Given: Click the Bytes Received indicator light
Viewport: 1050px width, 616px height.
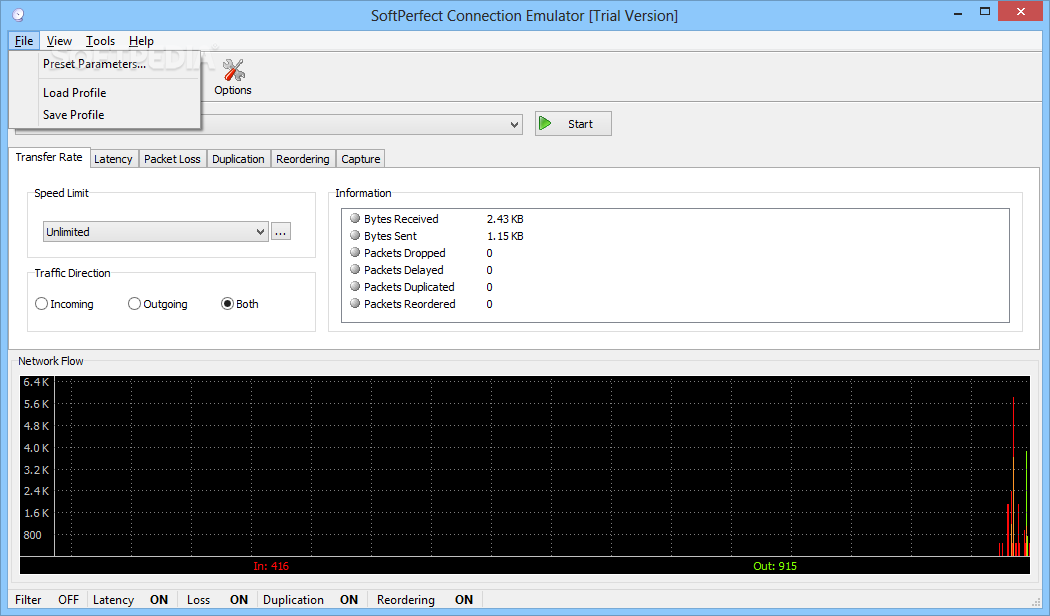Looking at the screenshot, I should pos(355,218).
